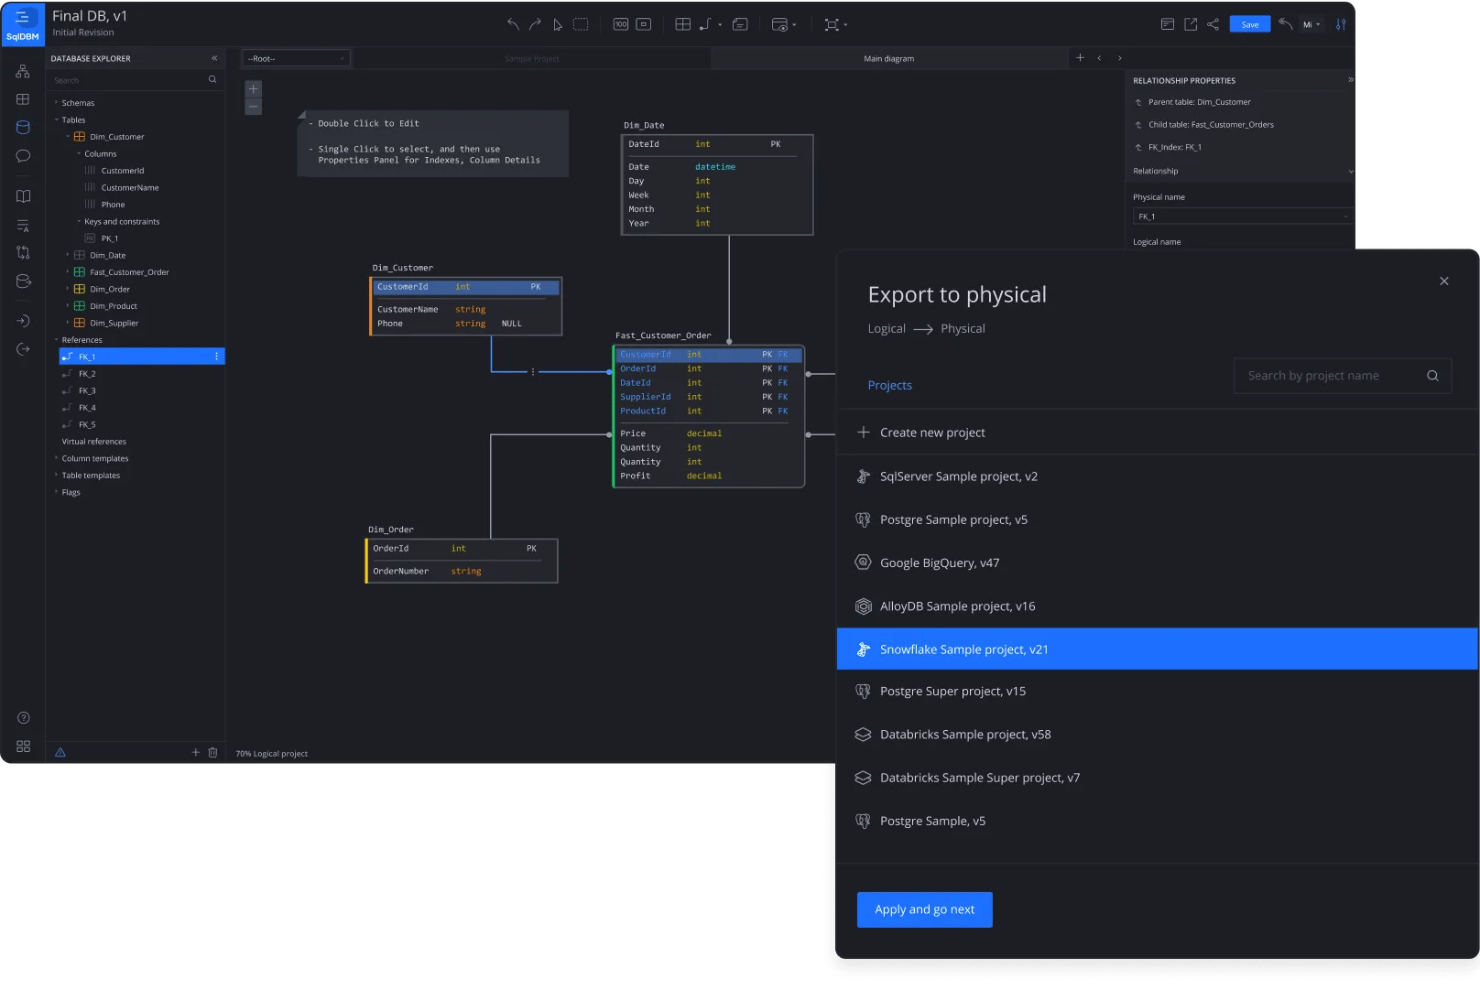Add a new diagram tab with plus
This screenshot has width=1480, height=987.
pos(1080,58)
